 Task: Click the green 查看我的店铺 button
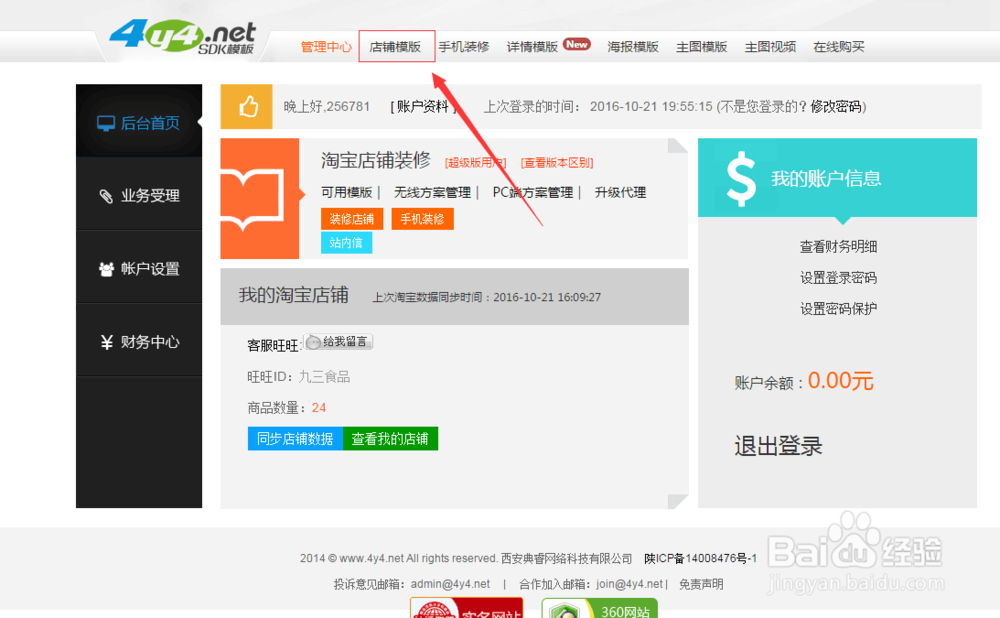(x=390, y=439)
